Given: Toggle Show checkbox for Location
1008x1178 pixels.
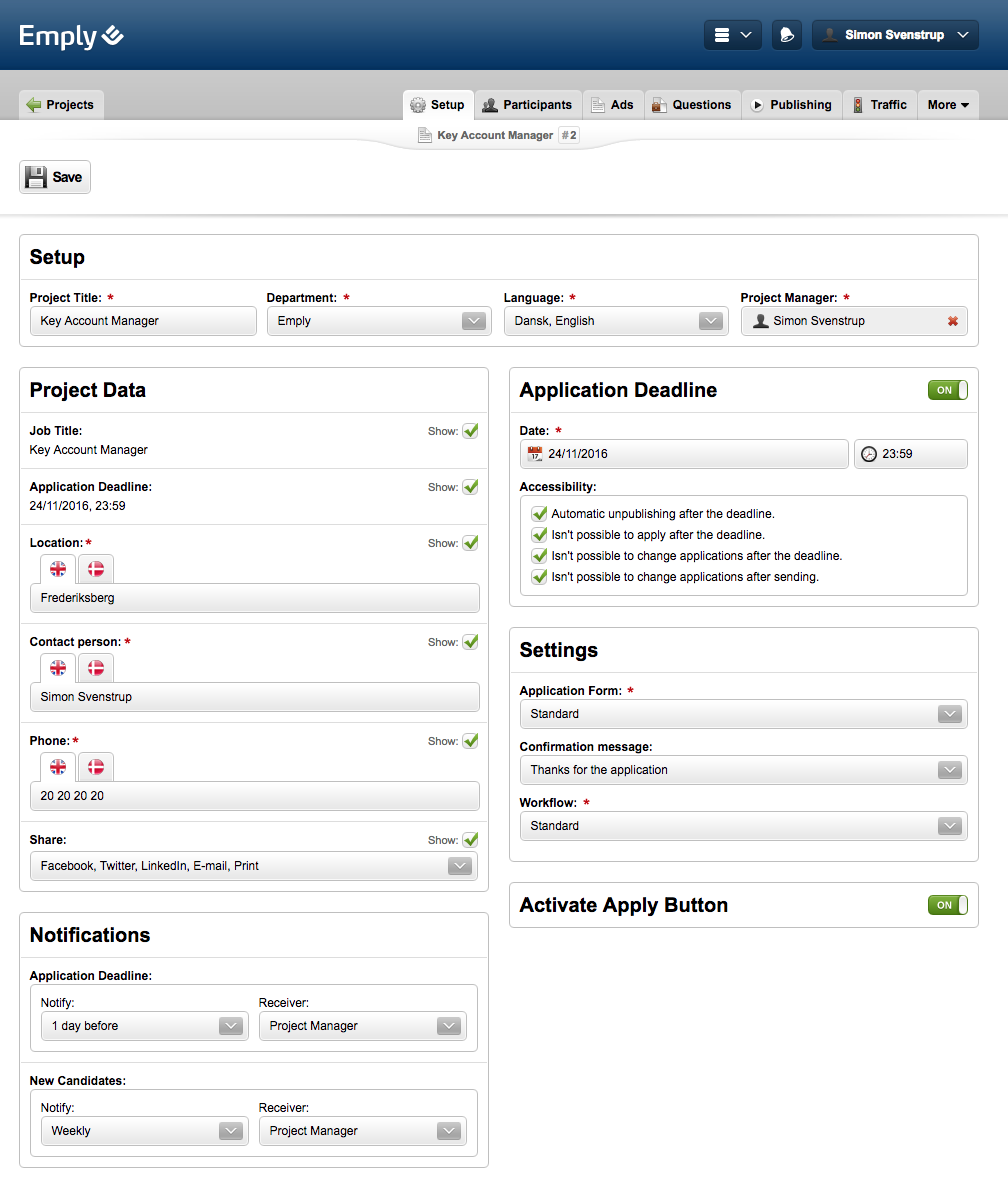Looking at the screenshot, I should point(470,543).
